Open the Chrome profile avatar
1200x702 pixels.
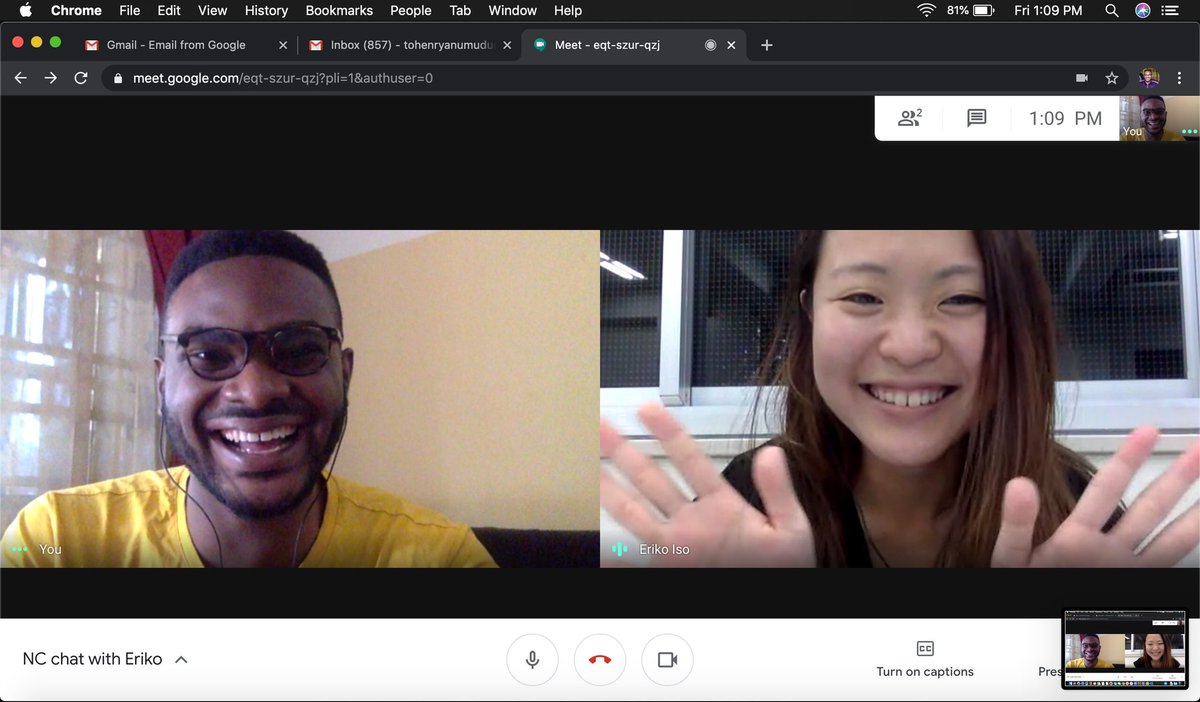pos(1149,78)
